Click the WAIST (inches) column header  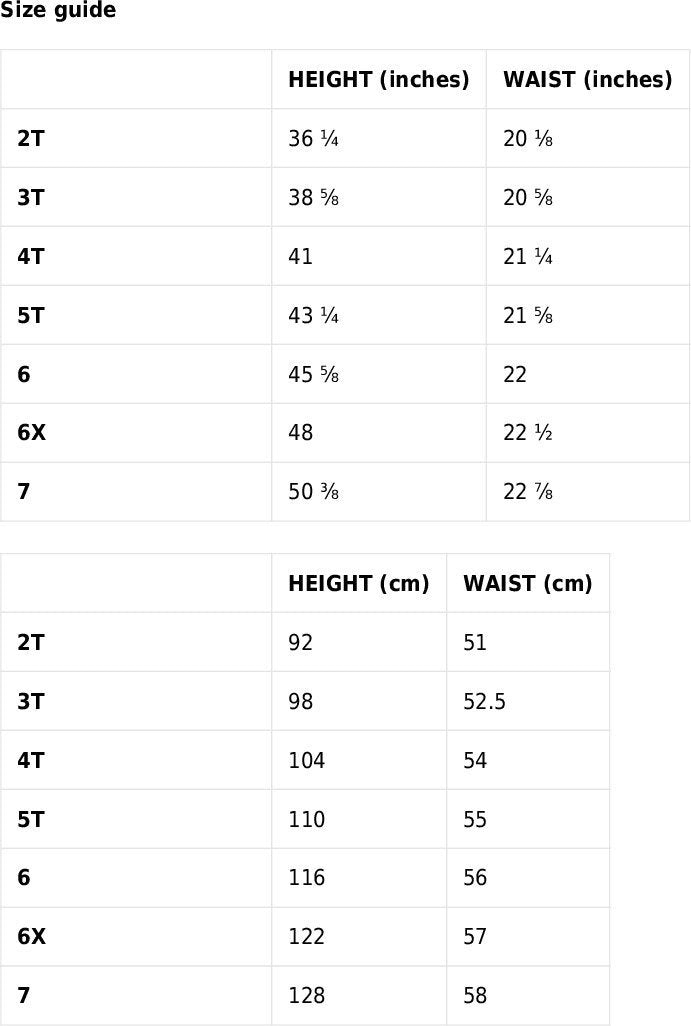coord(587,80)
